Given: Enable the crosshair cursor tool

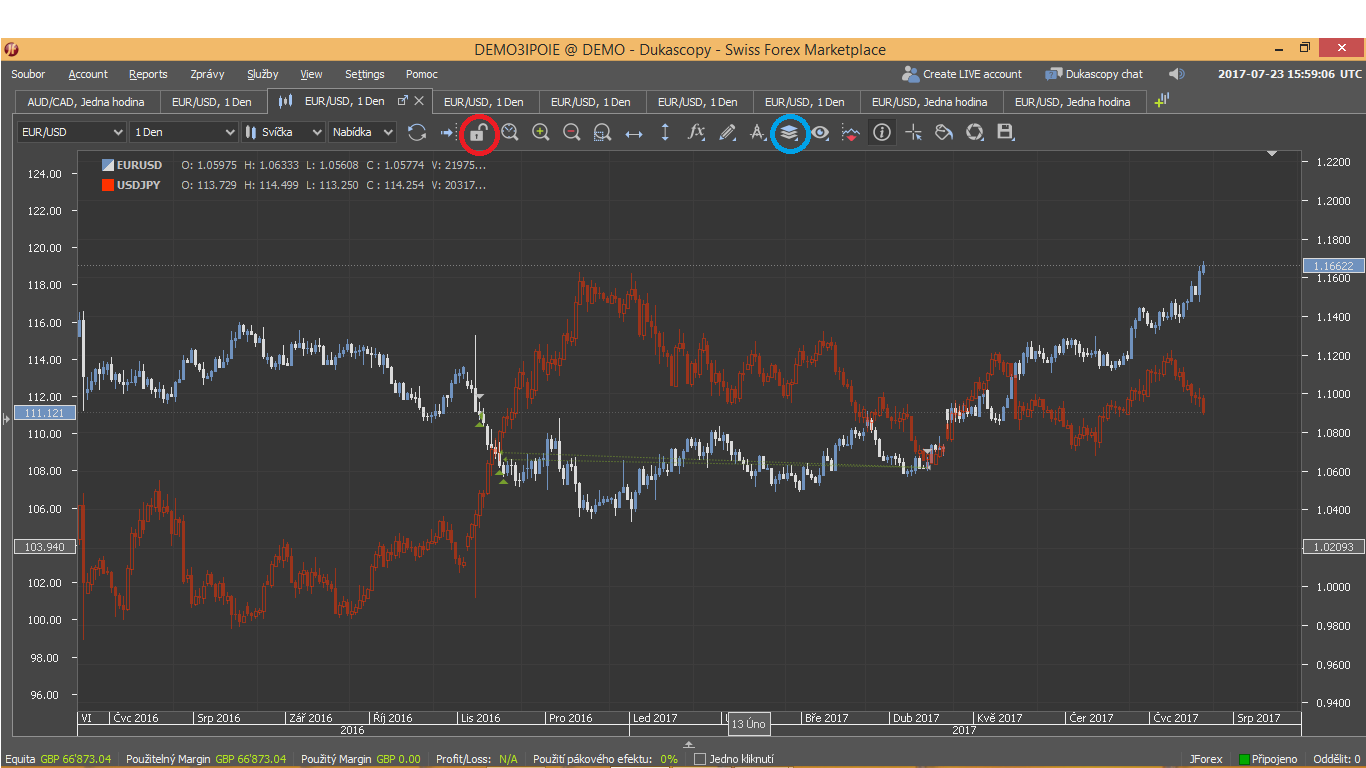Looking at the screenshot, I should (913, 132).
